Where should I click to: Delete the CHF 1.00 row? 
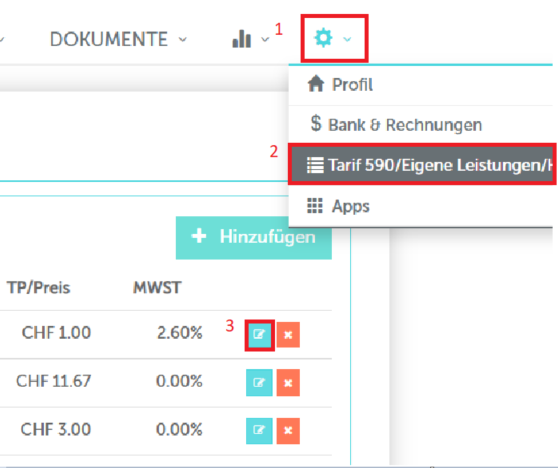pyautogui.click(x=288, y=335)
